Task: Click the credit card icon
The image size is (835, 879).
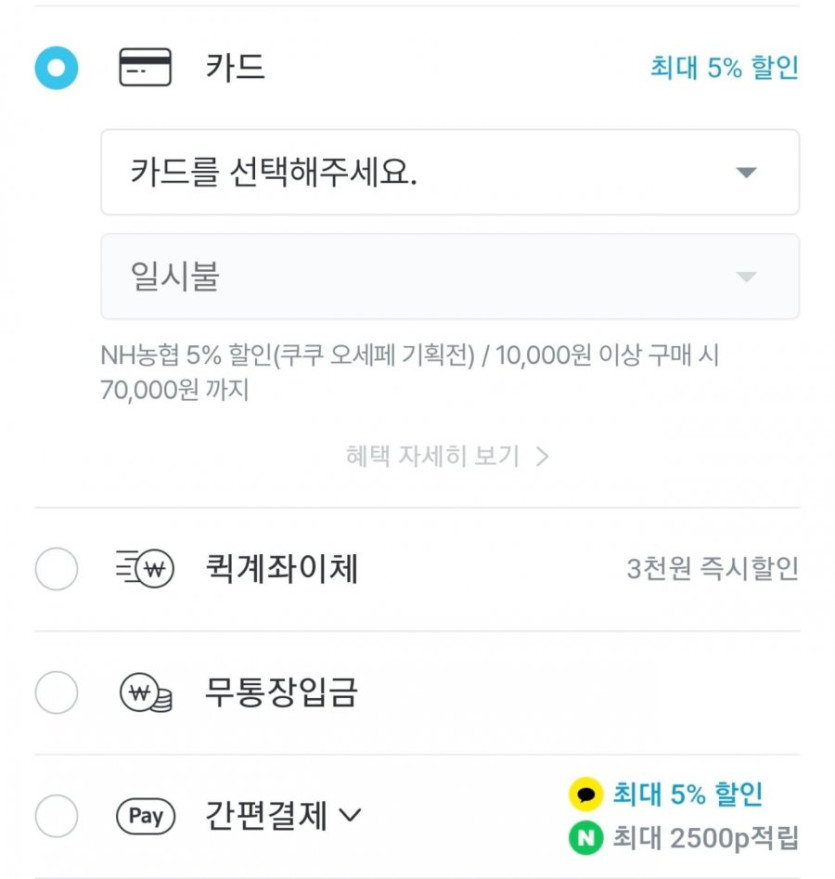Action: point(145,68)
